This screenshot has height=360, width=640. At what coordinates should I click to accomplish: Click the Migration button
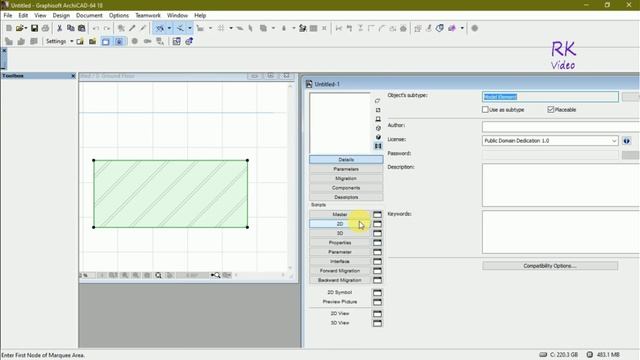point(346,178)
